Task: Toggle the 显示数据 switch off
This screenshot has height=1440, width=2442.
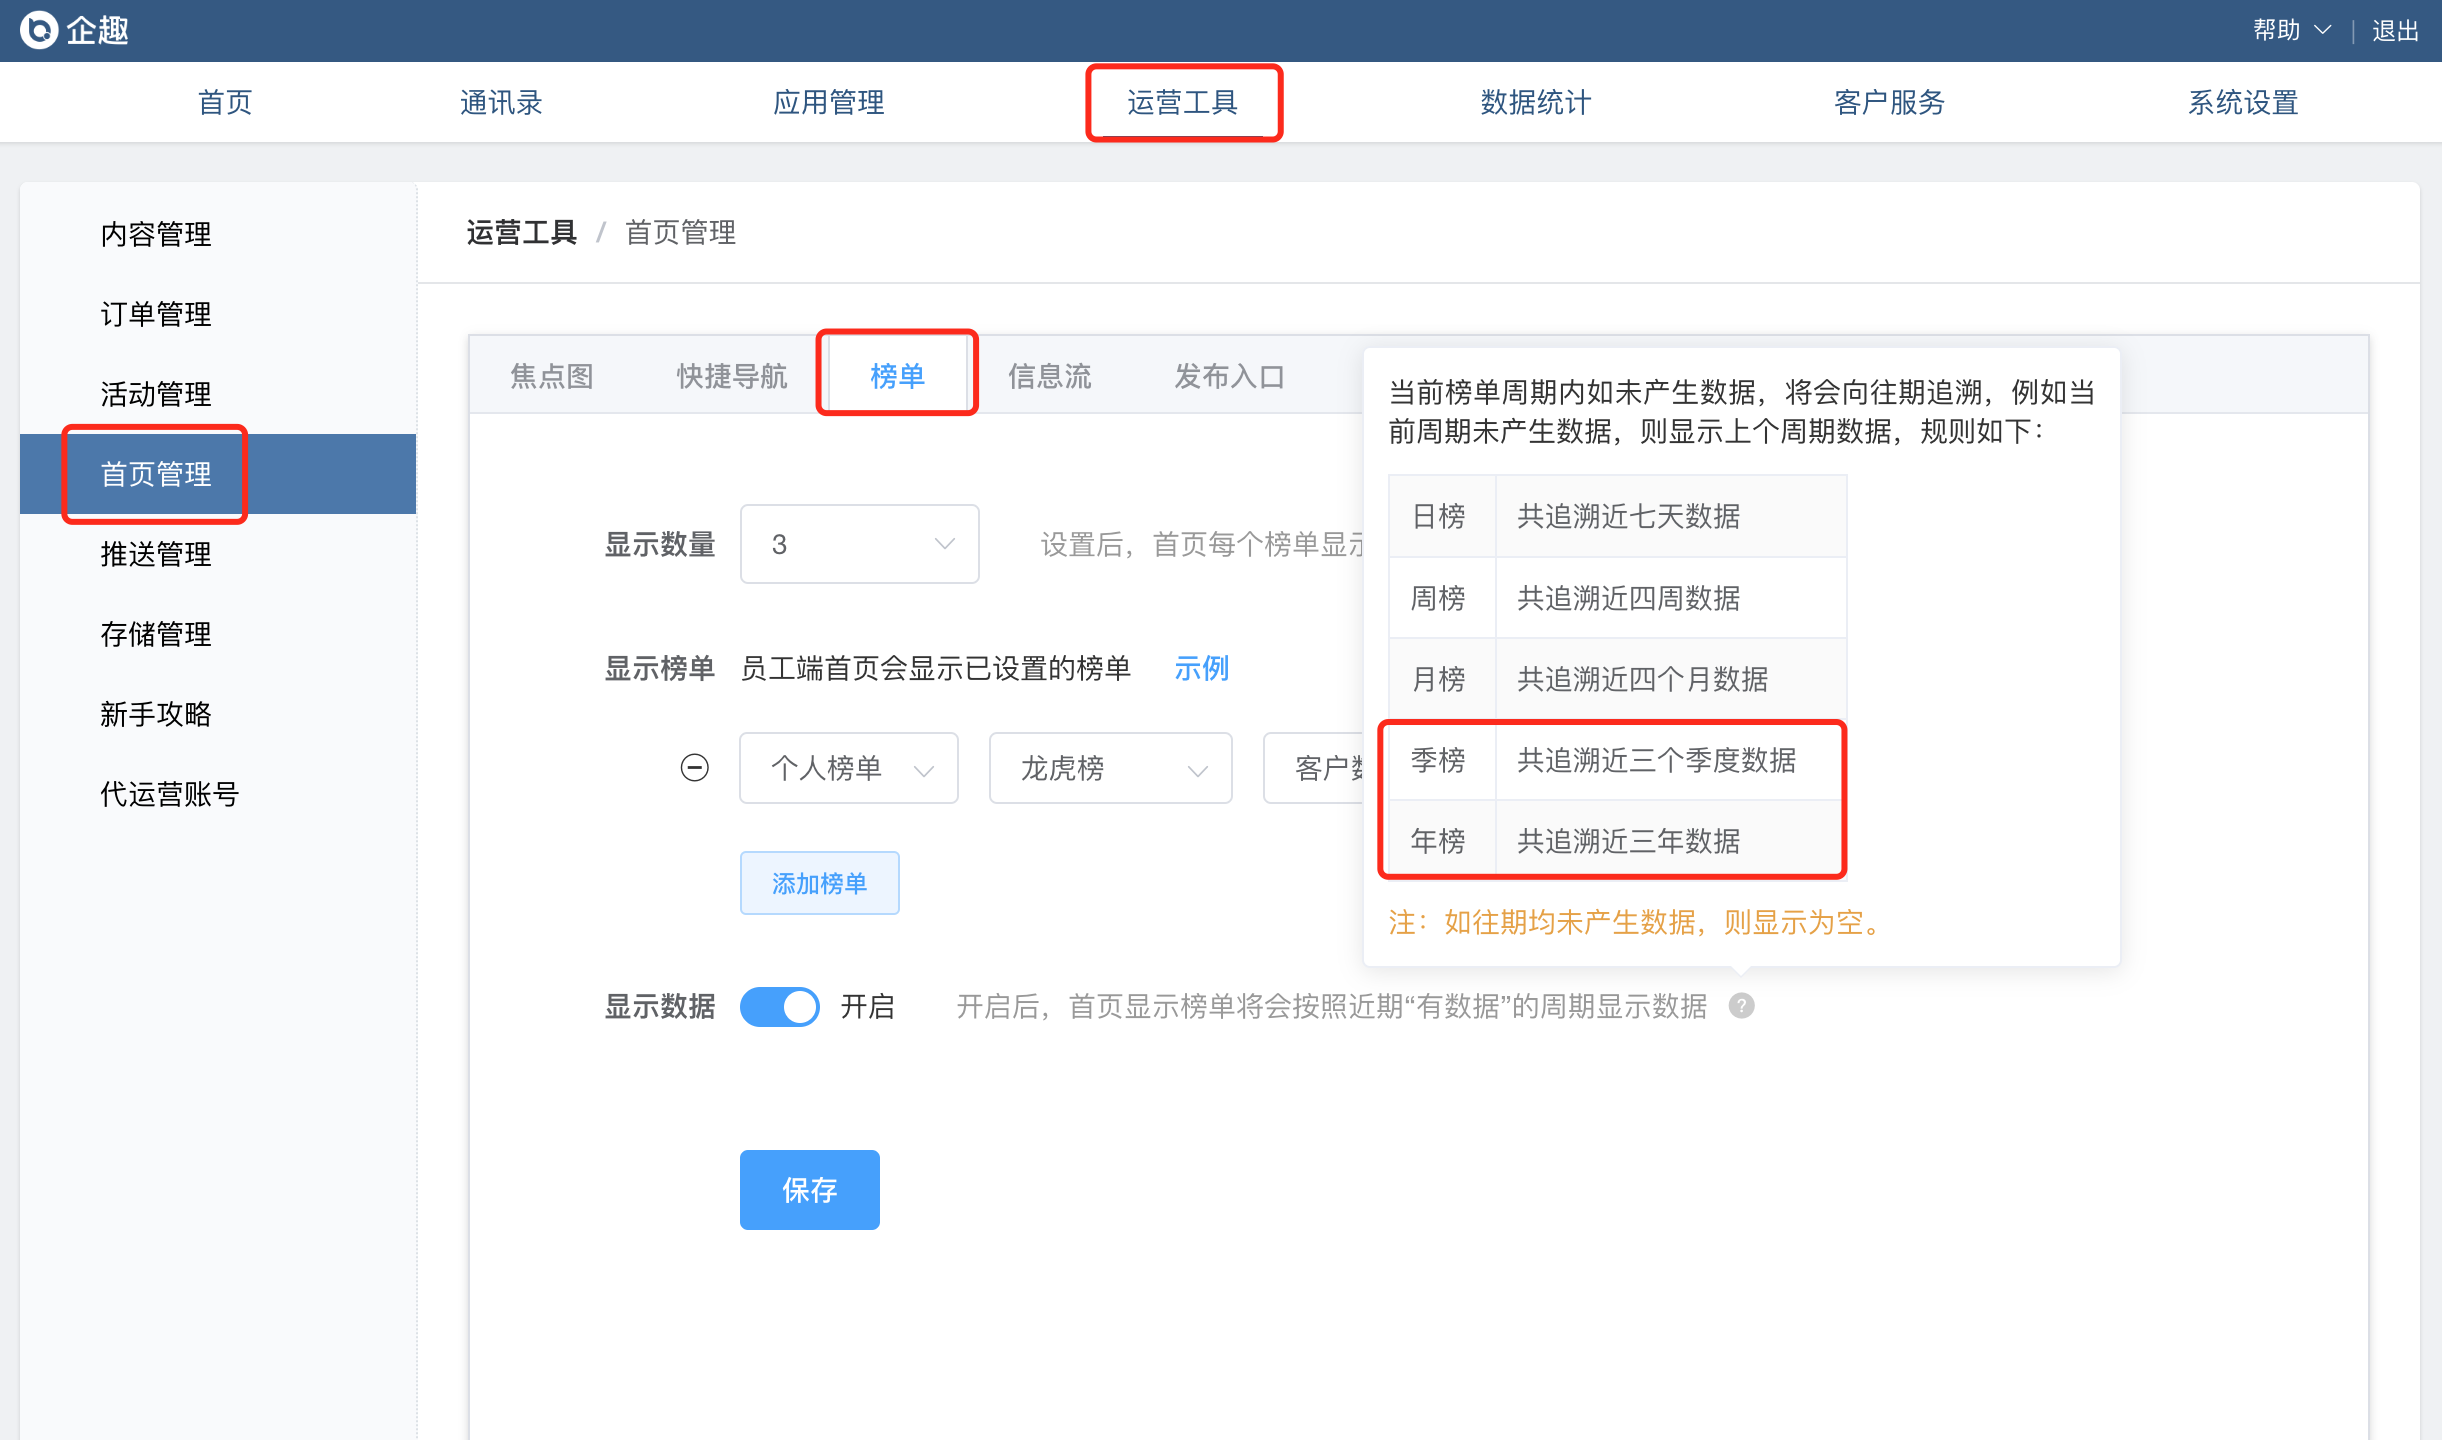Action: click(x=779, y=1006)
